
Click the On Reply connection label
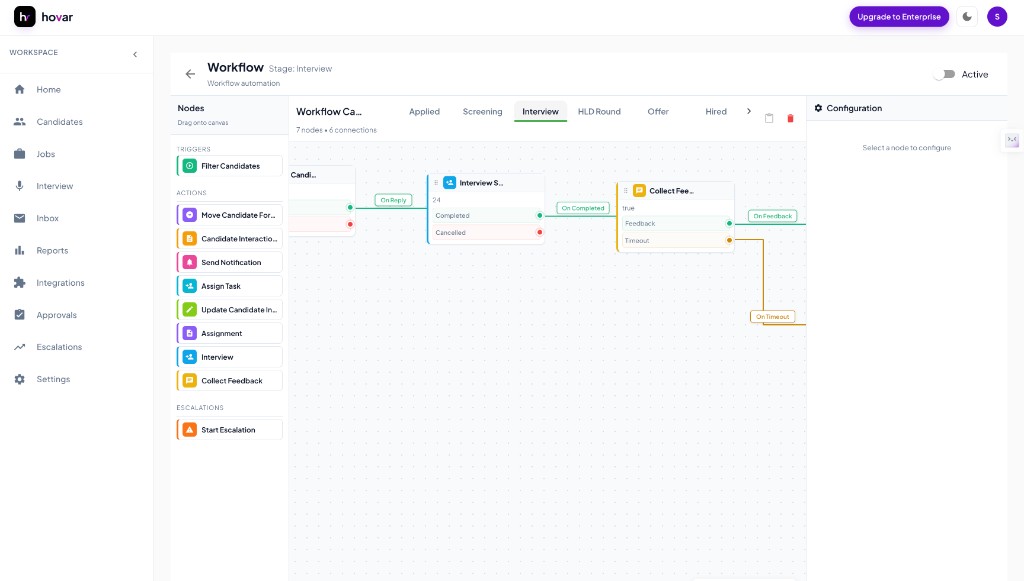[393, 200]
